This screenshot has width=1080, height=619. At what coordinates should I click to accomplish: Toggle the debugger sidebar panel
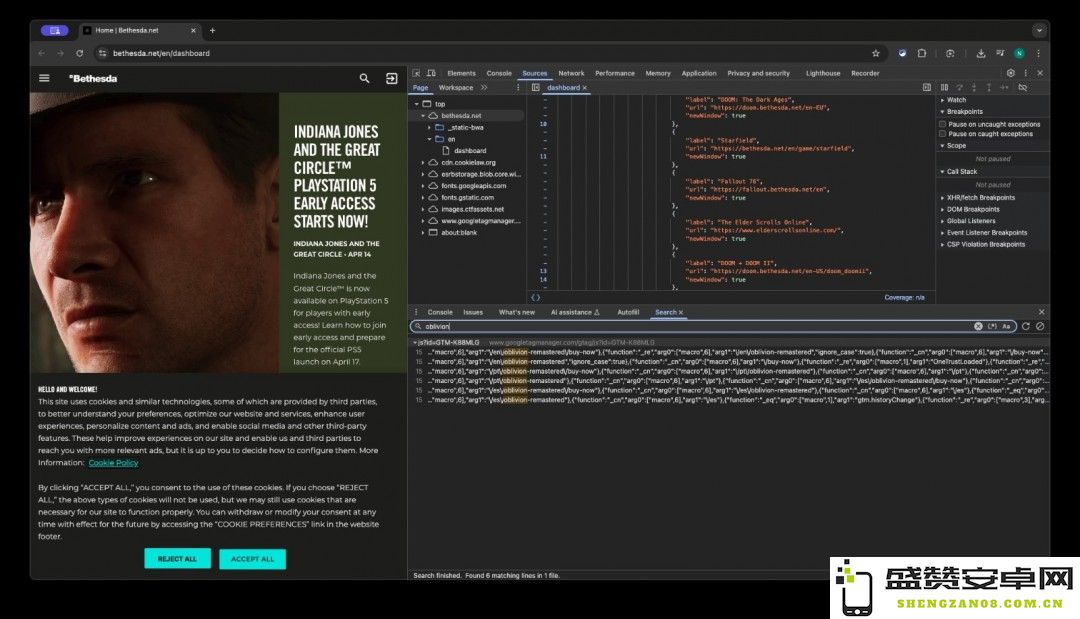[x=926, y=87]
